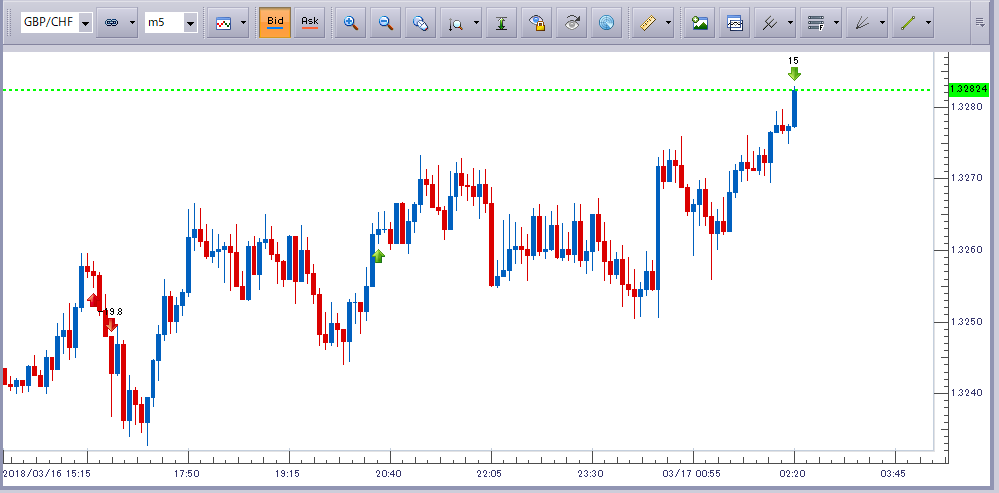The height and width of the screenshot is (493, 999).
Task: Click the 1.3260 price axis label
Action: (965, 250)
